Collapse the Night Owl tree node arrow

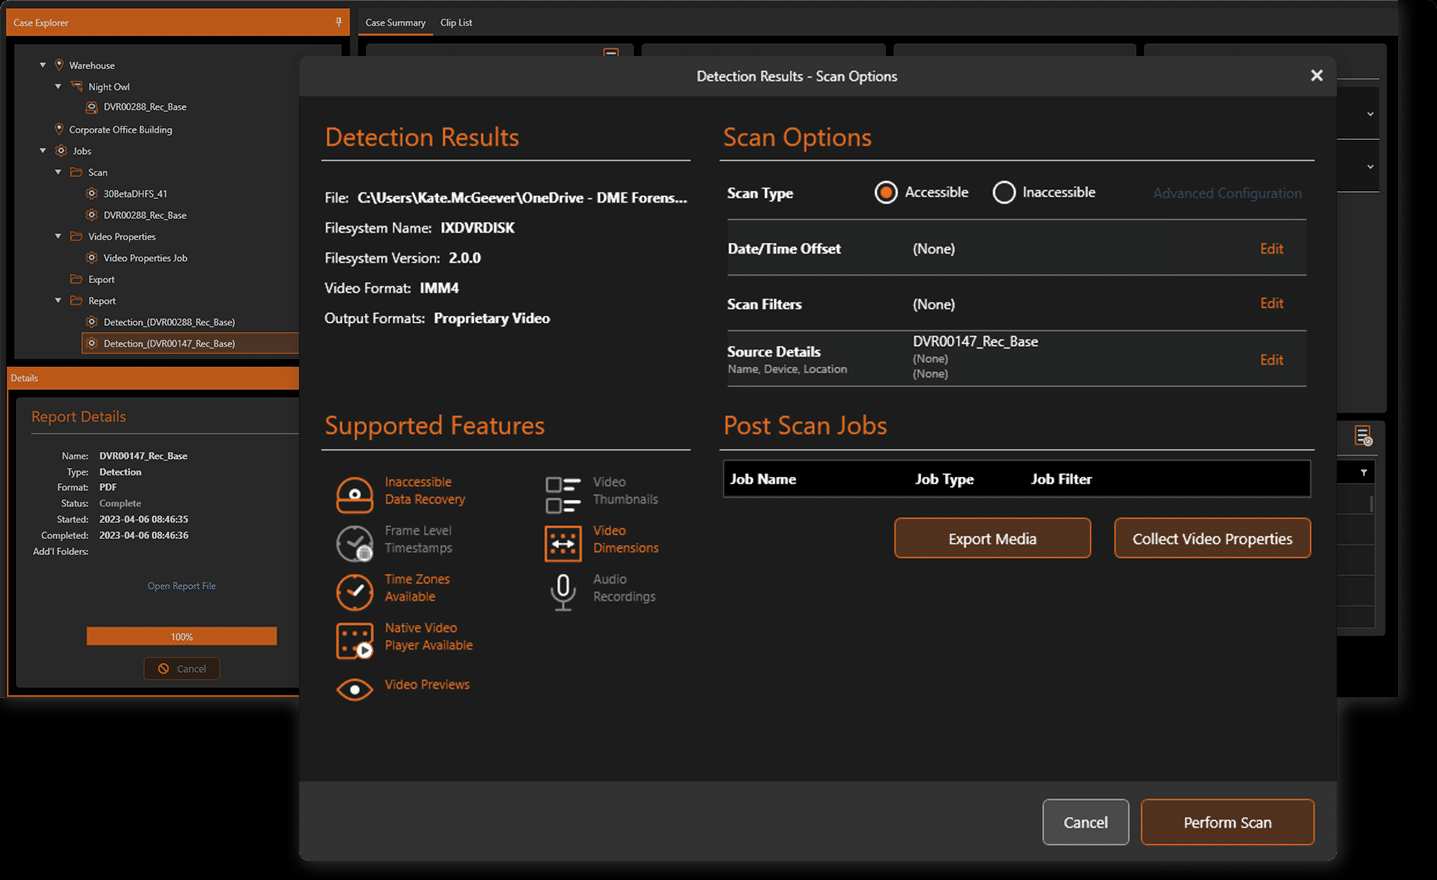tap(58, 86)
